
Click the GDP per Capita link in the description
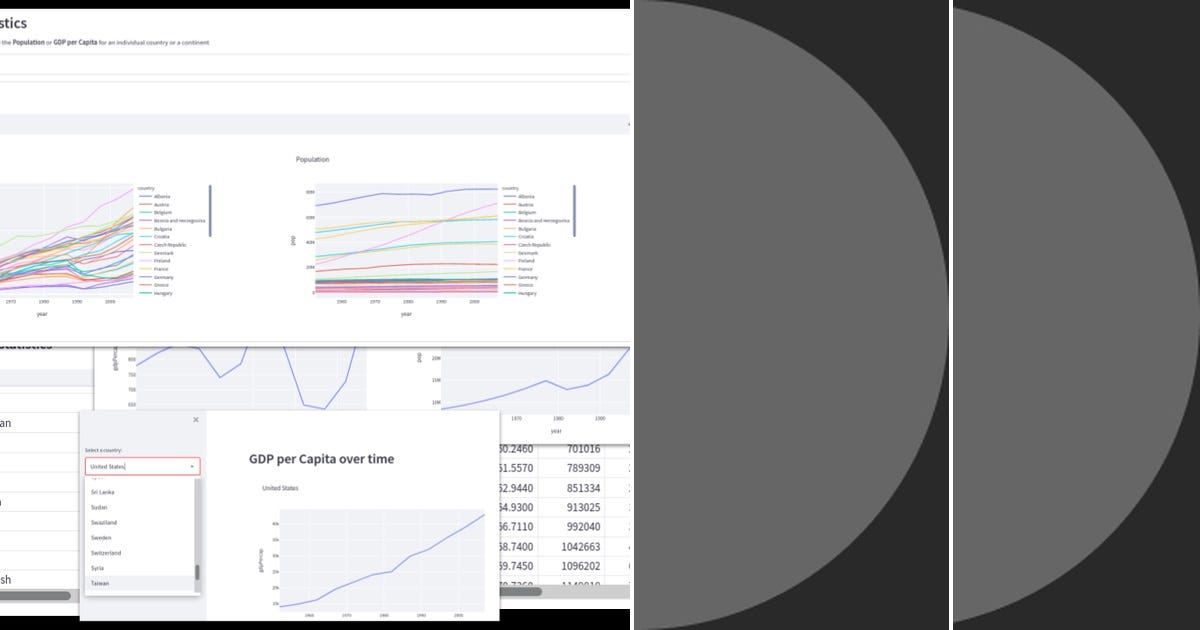coord(75,41)
